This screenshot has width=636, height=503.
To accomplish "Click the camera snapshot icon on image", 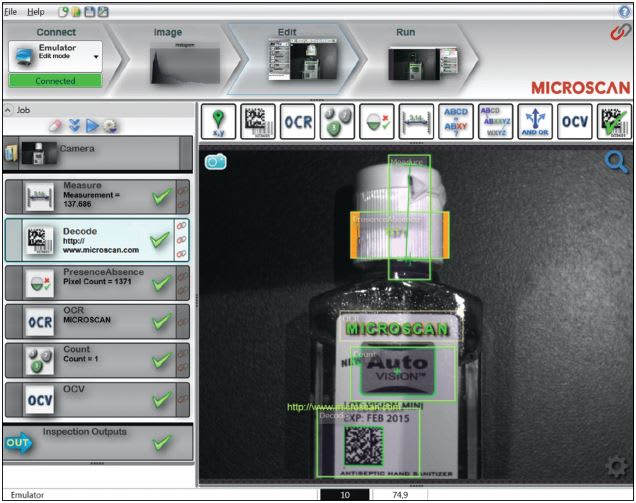I will (215, 162).
